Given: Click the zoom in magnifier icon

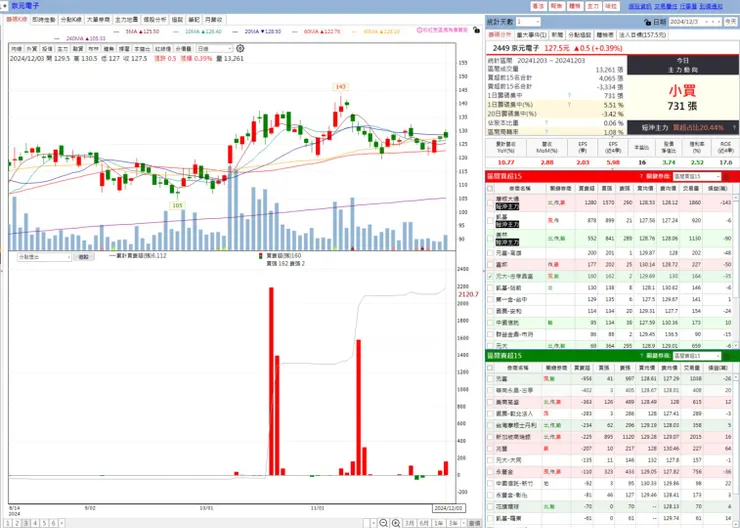Looking at the screenshot, I should [396, 523].
